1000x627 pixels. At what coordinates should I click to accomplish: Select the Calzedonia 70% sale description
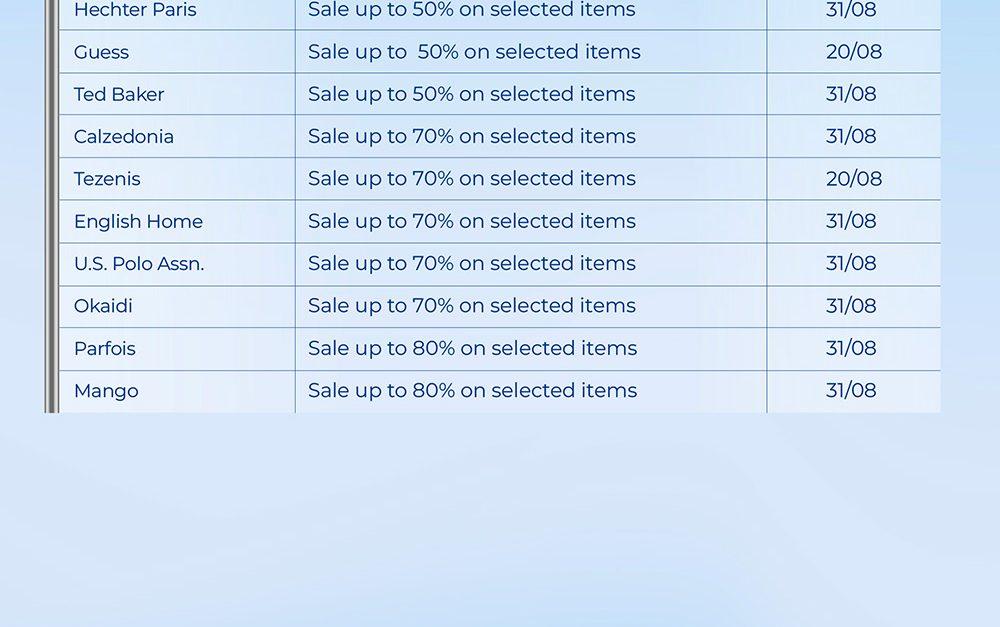471,137
